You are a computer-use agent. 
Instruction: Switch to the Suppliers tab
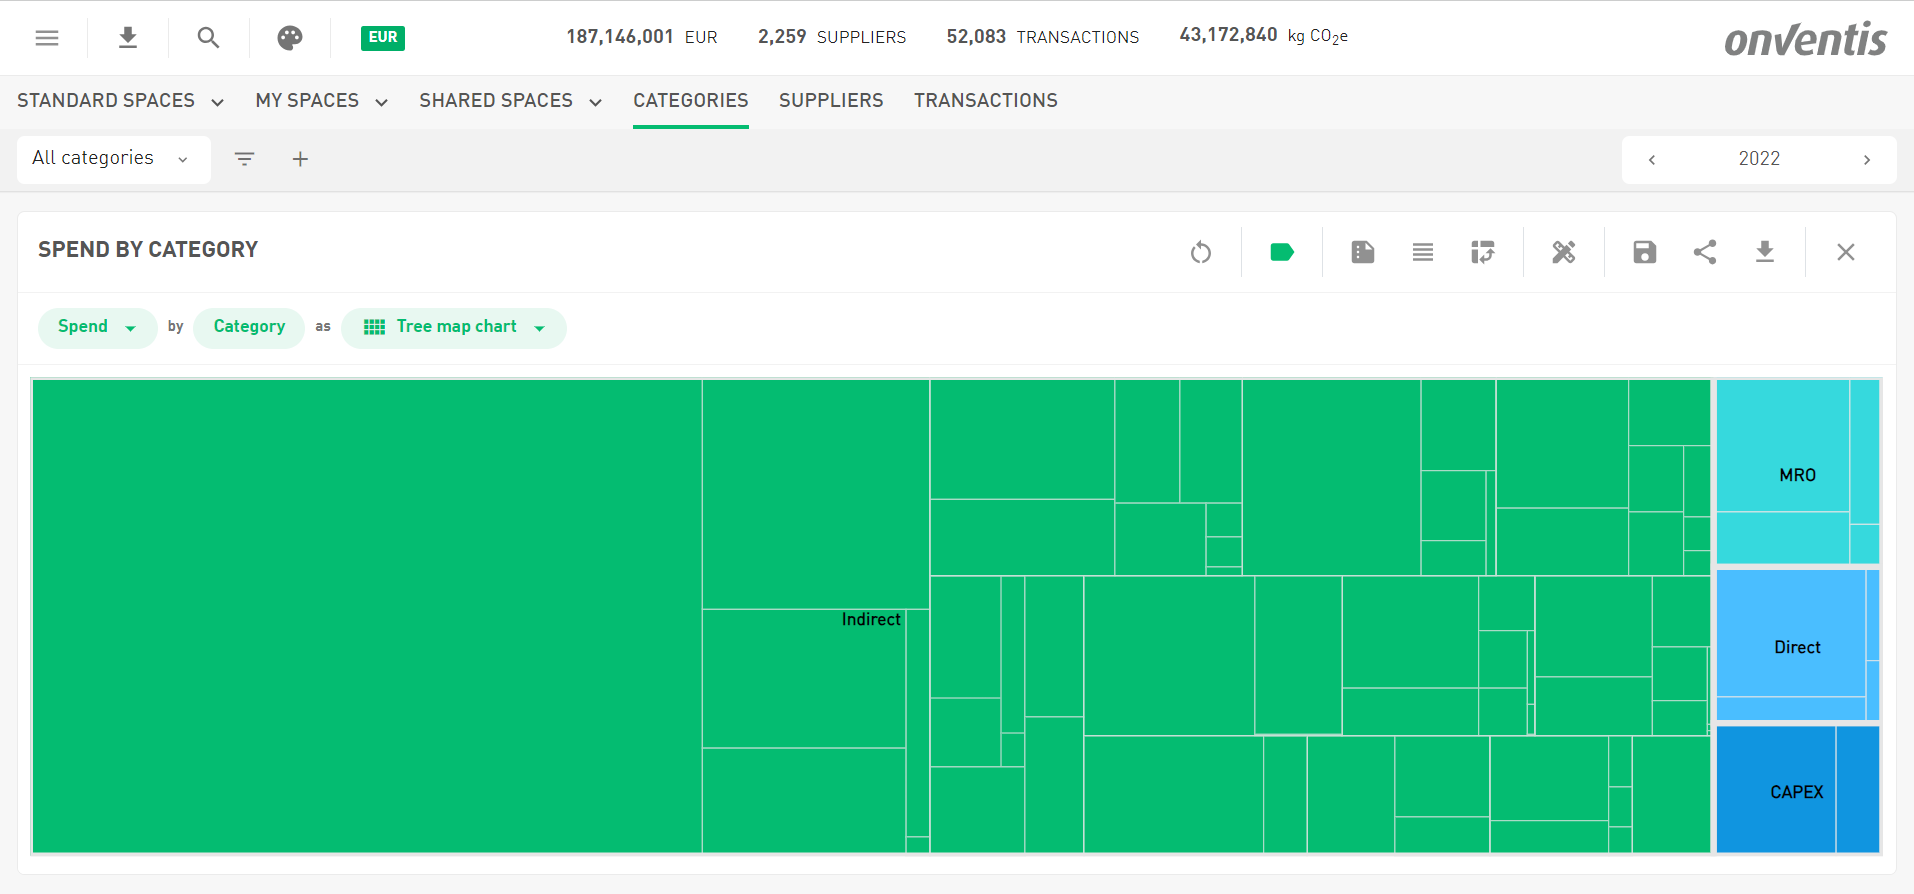point(831,101)
